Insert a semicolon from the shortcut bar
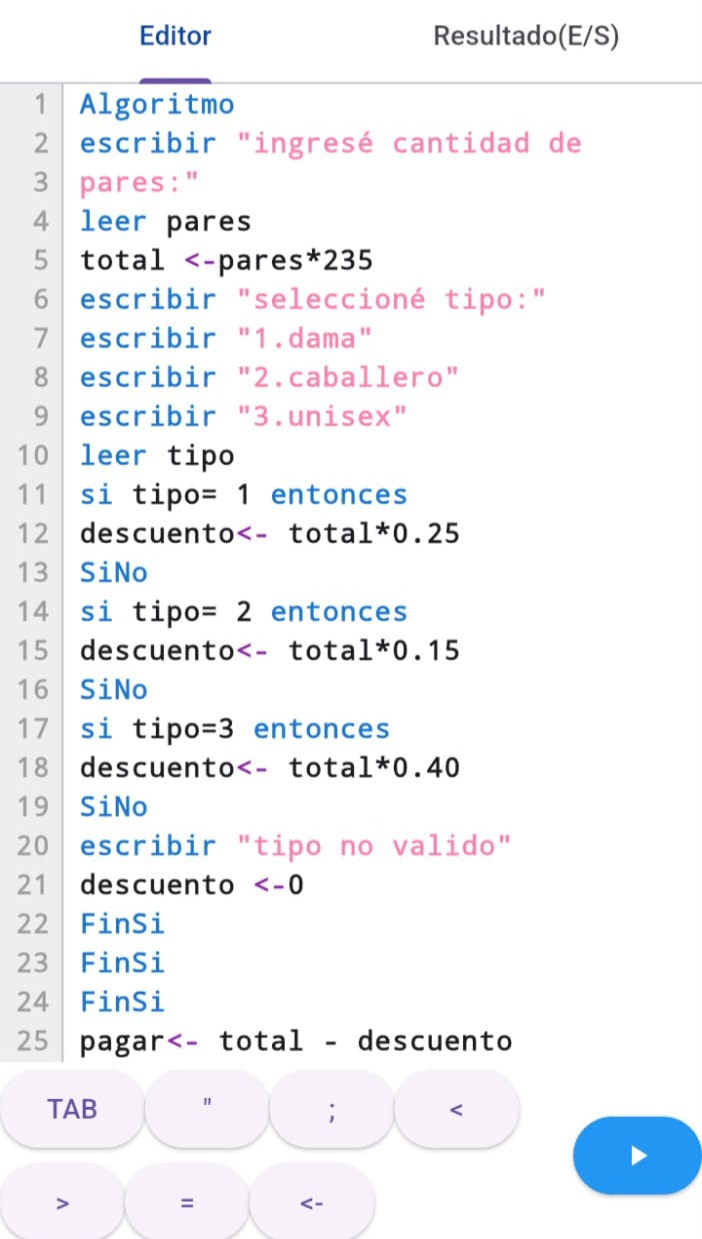Viewport: 702px width, 1239px height. (332, 1108)
